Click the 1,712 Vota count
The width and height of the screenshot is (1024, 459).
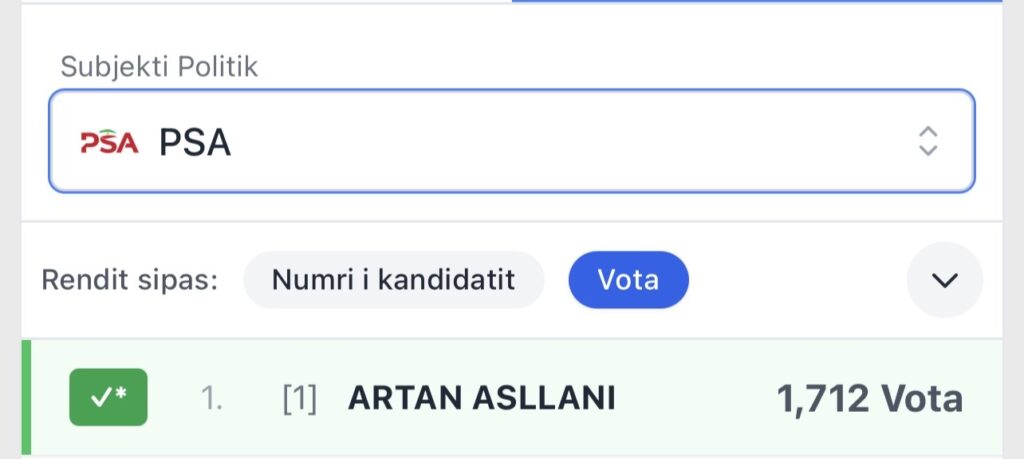pyautogui.click(x=869, y=399)
